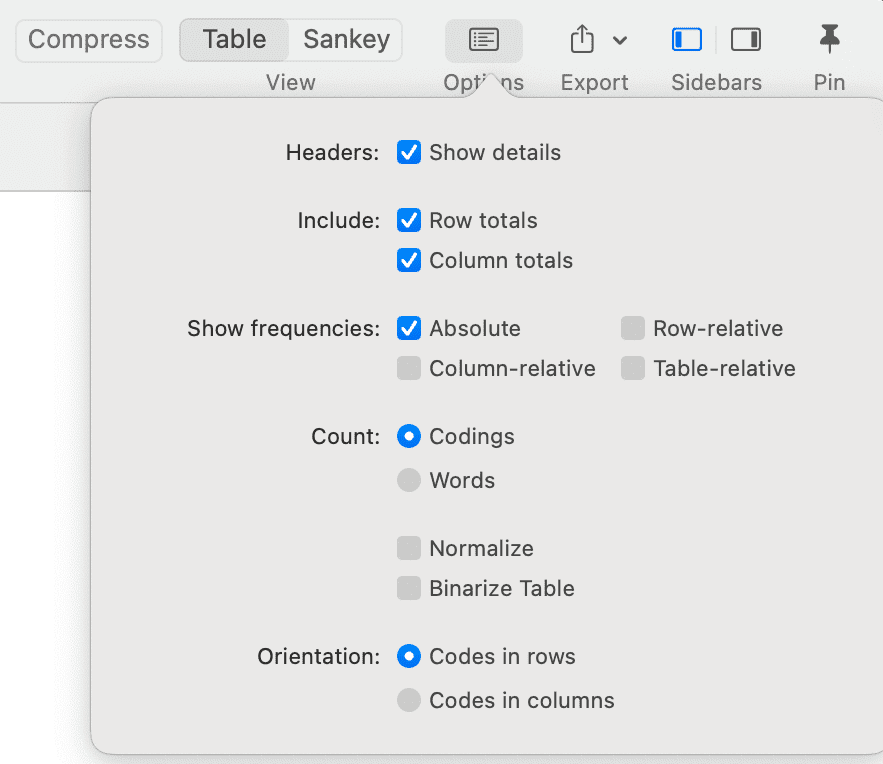883x764 pixels.
Task: Select Codes in columns orientation
Action: tap(409, 700)
